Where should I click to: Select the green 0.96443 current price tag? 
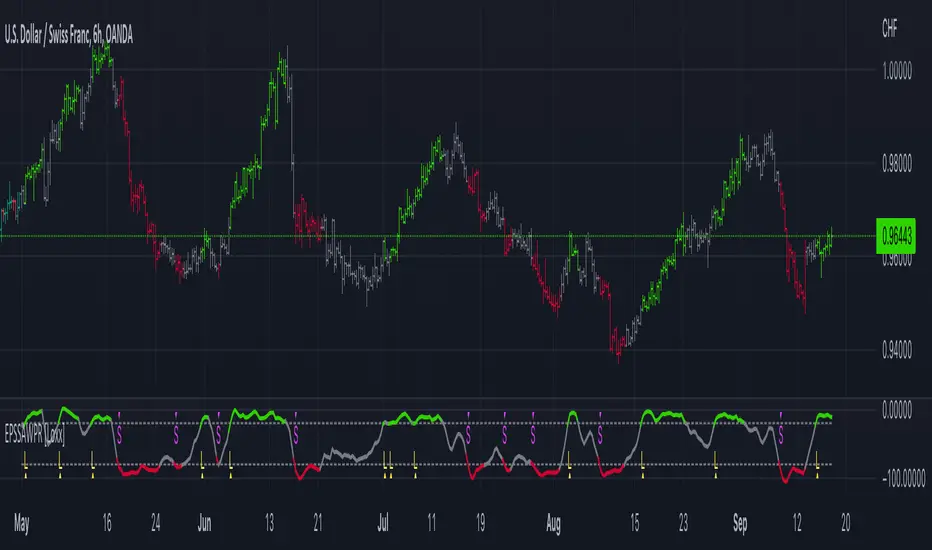(896, 237)
